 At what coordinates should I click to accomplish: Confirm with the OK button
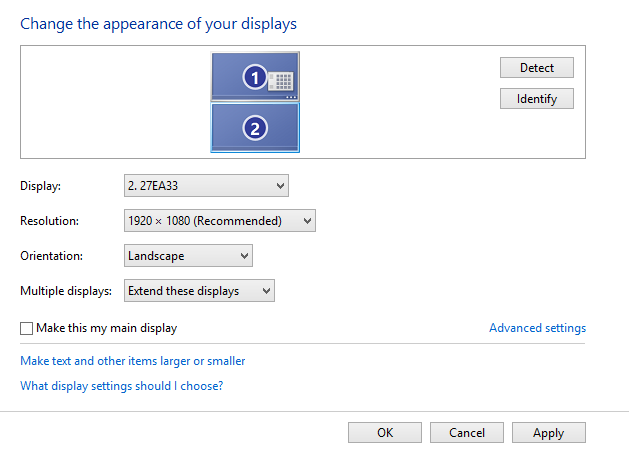385,433
